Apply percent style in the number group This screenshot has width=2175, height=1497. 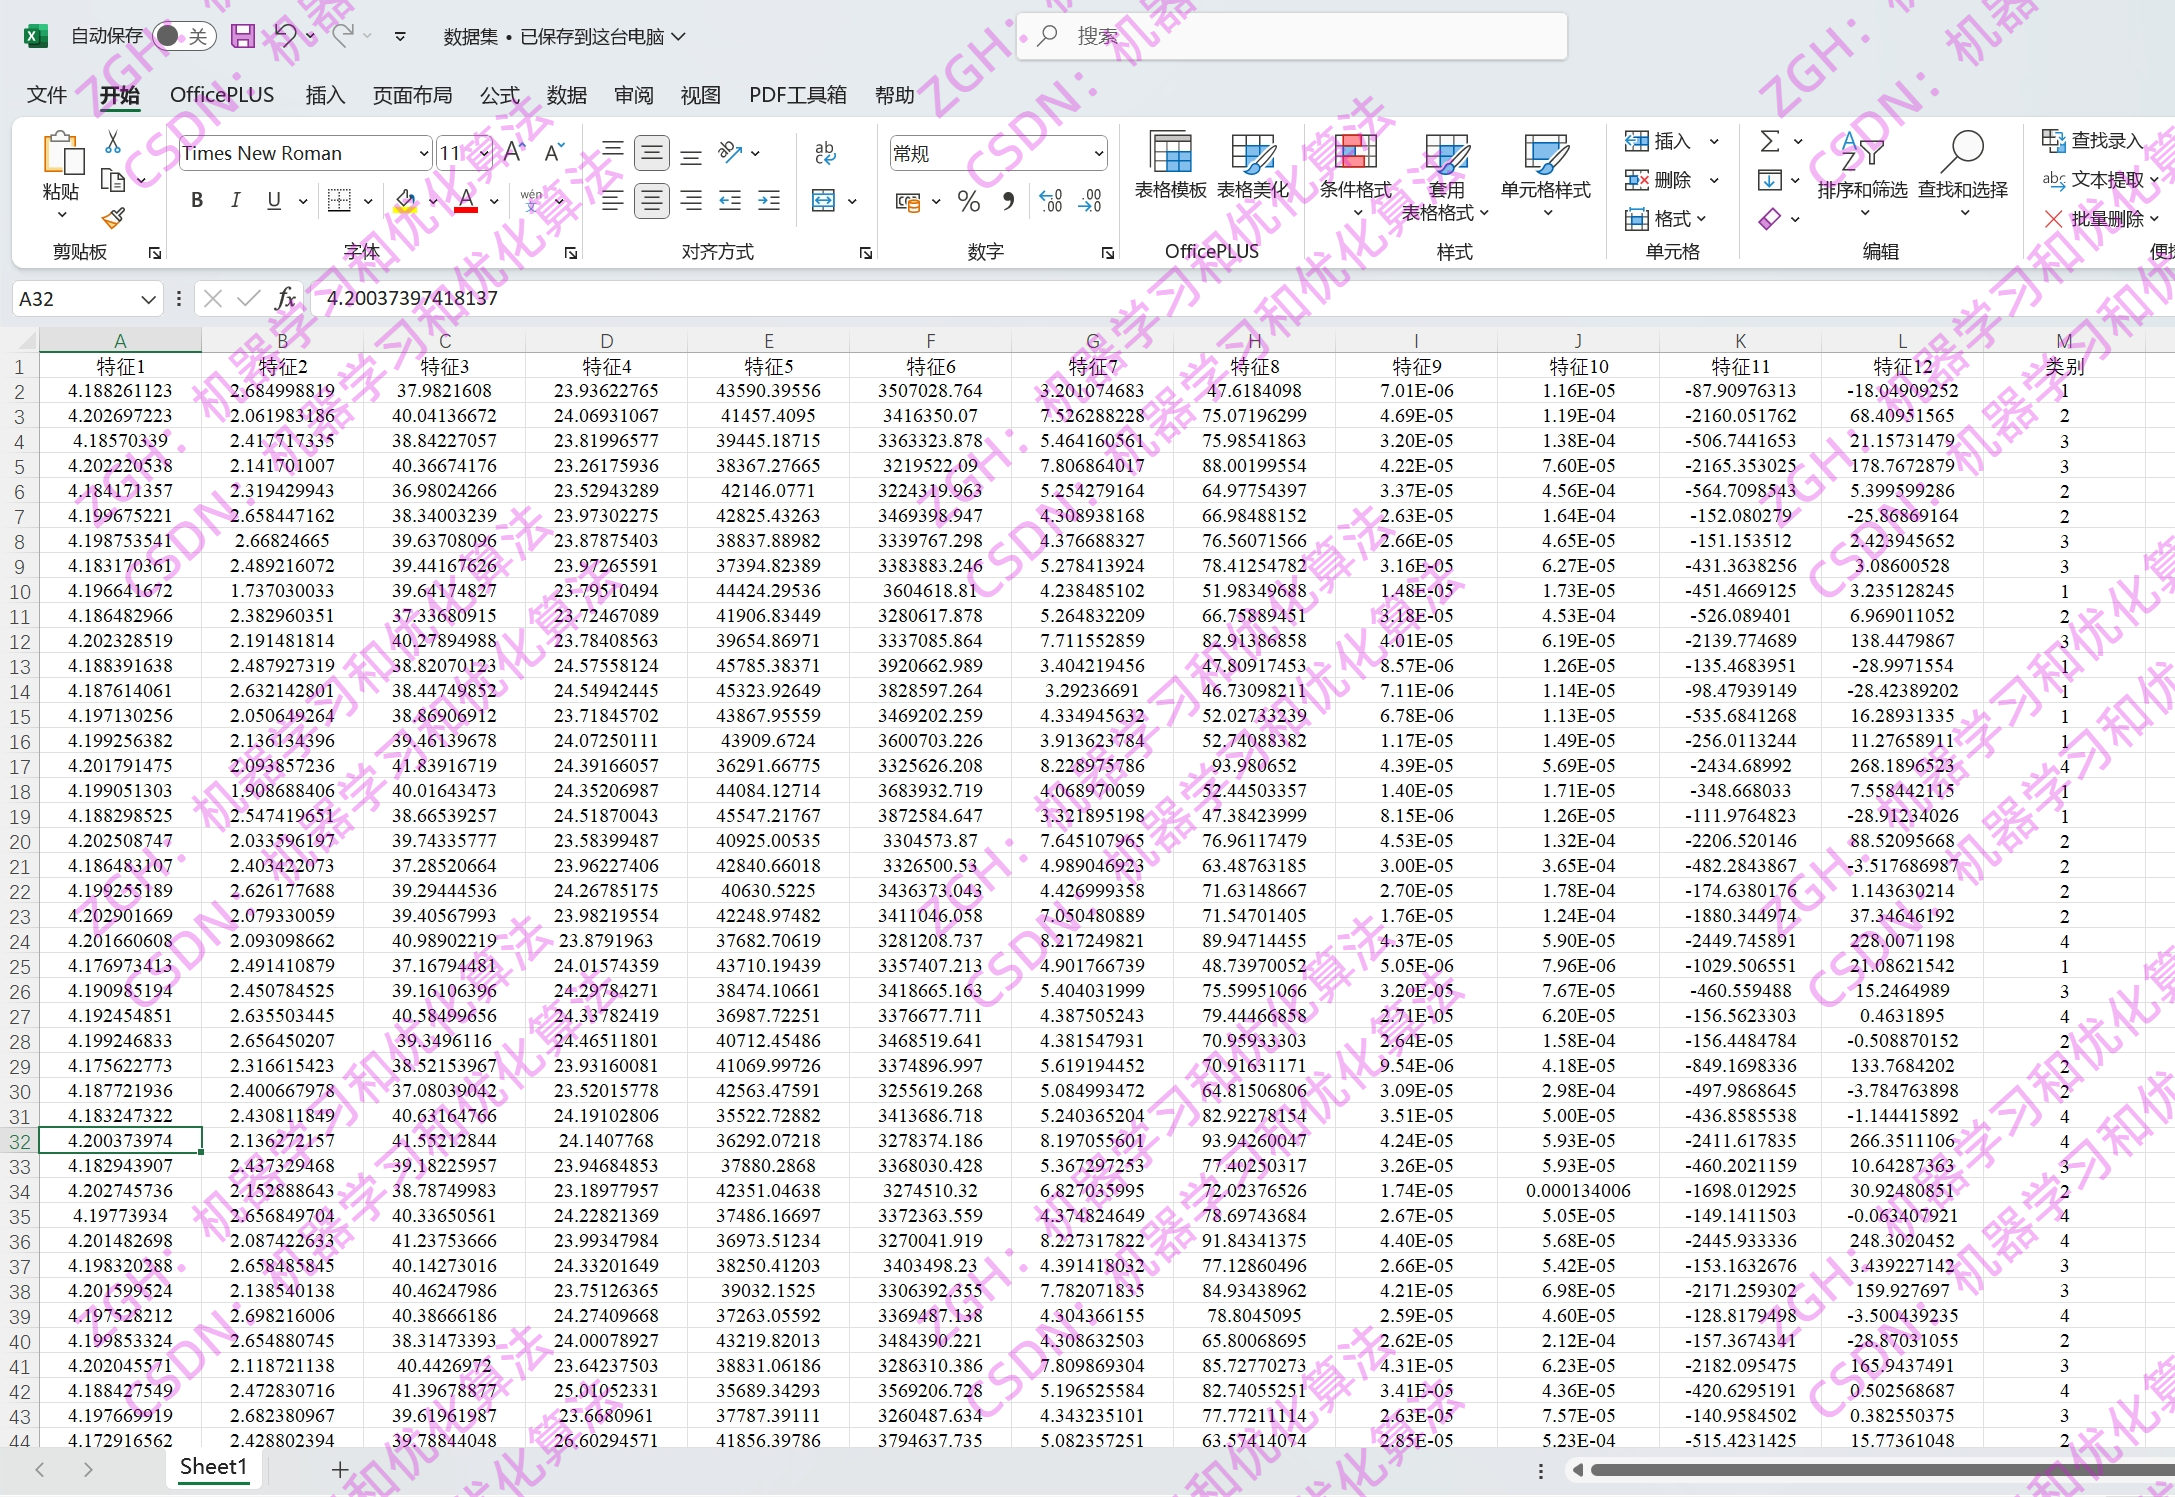pos(967,201)
